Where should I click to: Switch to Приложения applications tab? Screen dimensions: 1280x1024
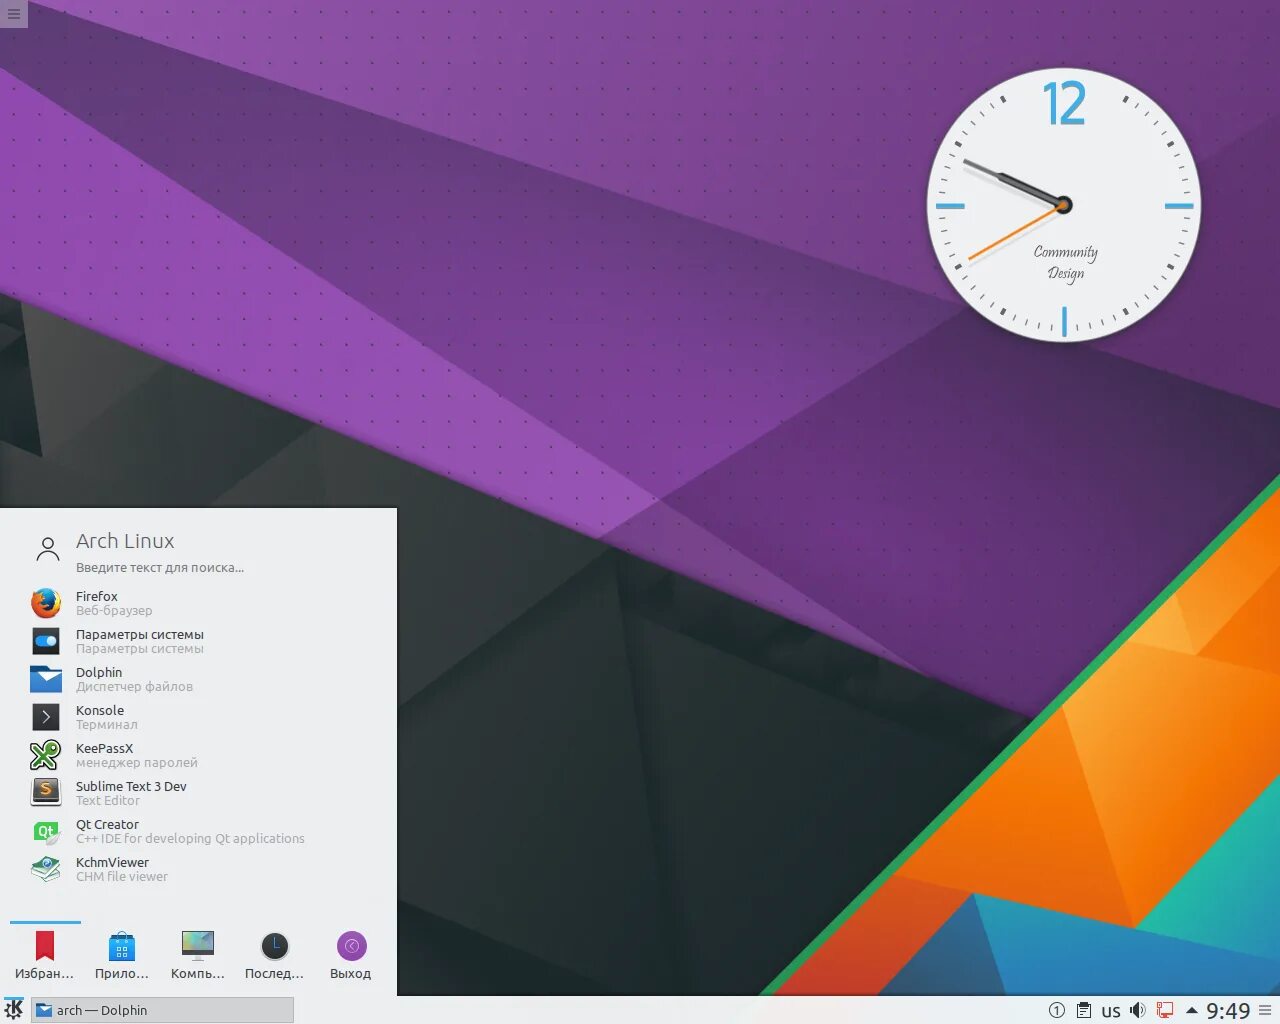[x=122, y=955]
